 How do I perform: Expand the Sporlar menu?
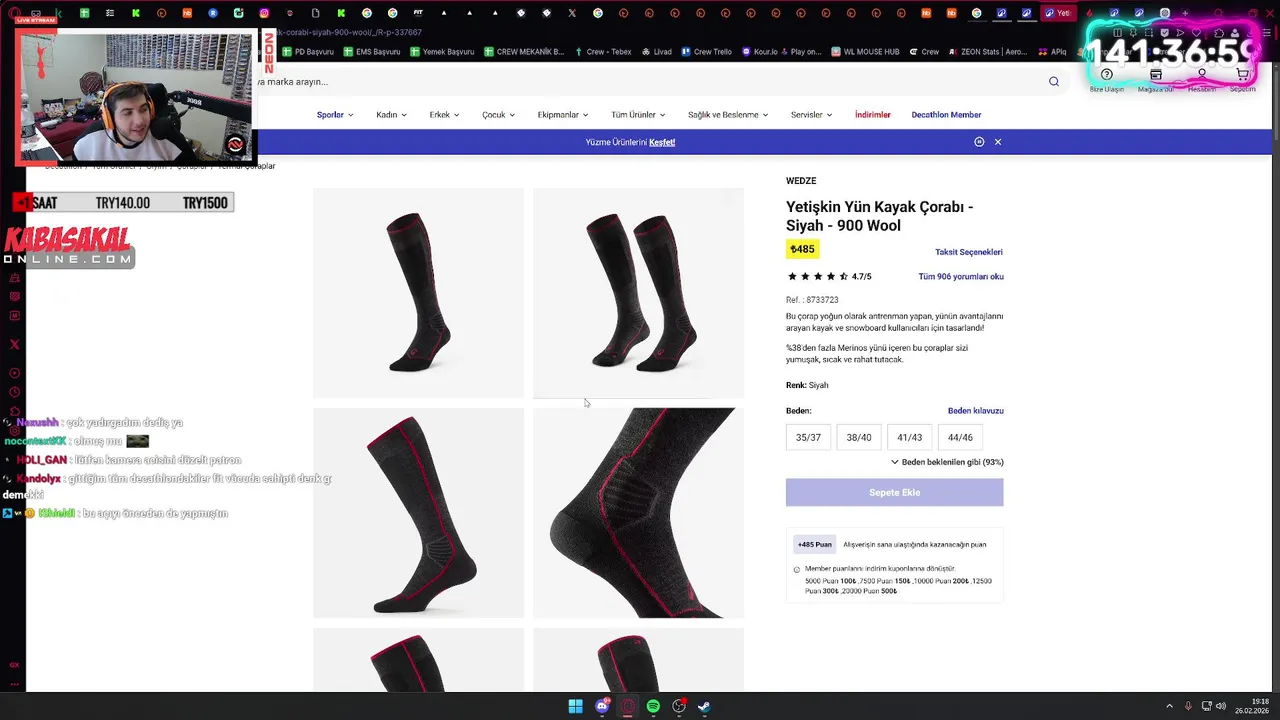[335, 115]
